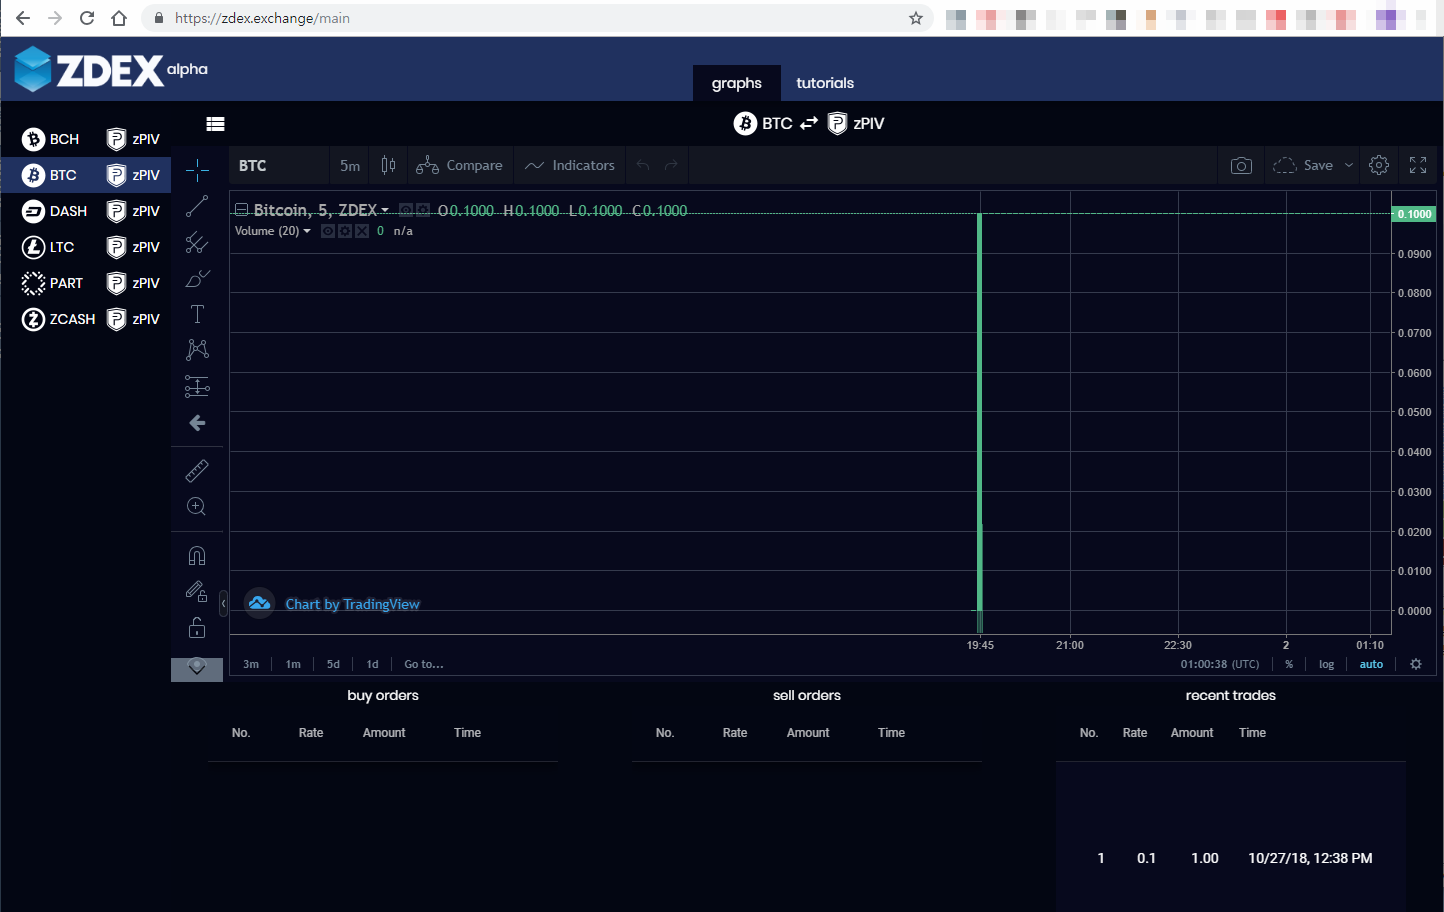Image resolution: width=1444 pixels, height=912 pixels.
Task: Toggle logarithmic price scale
Action: 1326,664
